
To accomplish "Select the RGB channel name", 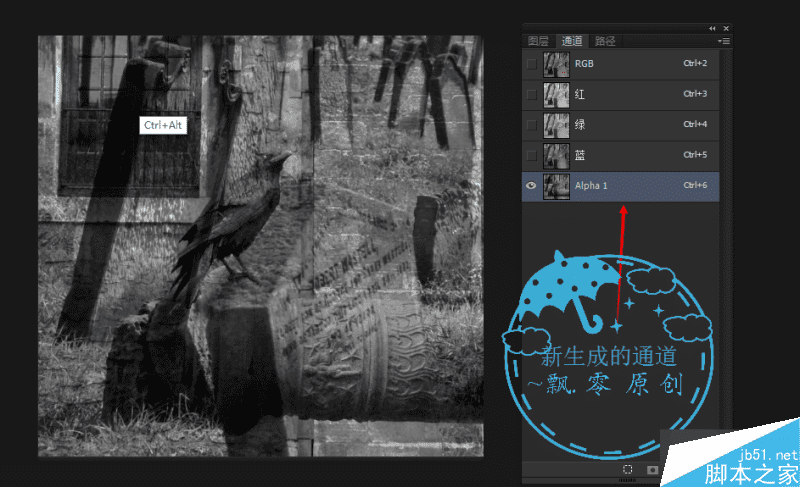I will click(584, 64).
